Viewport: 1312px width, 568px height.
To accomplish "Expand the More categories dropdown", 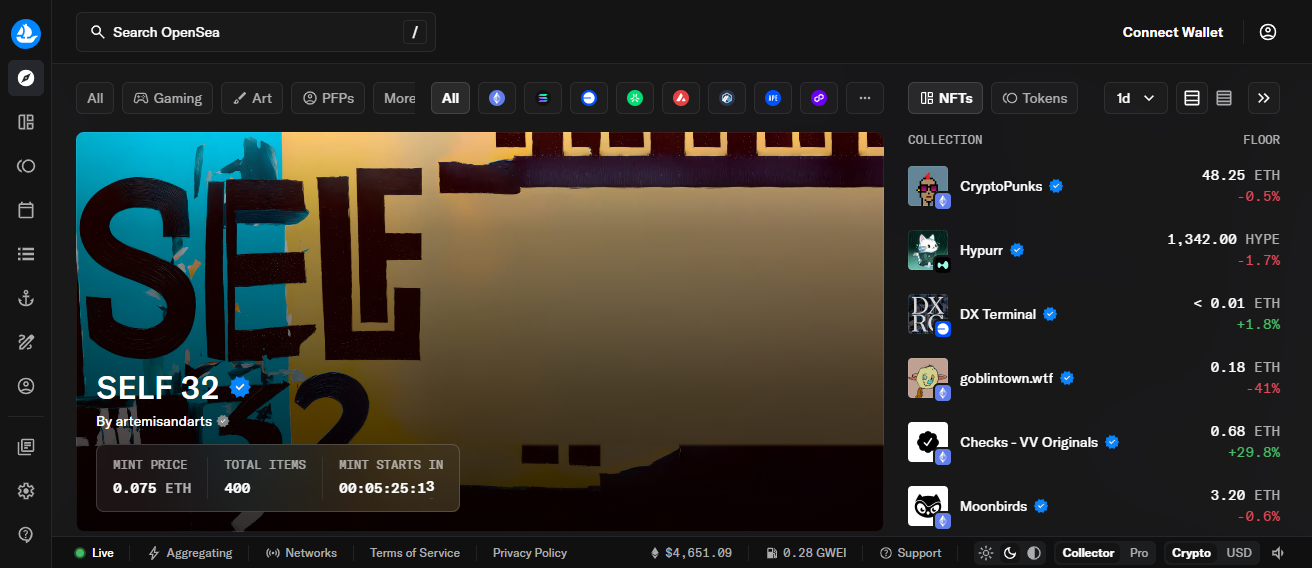I will coord(398,98).
